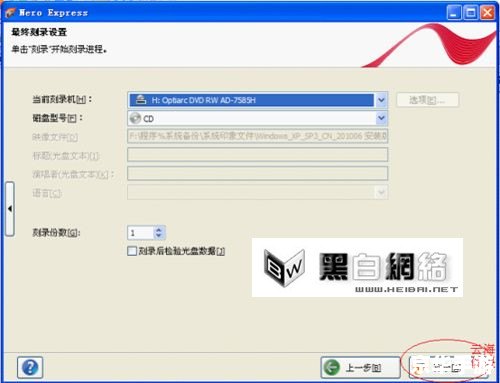This screenshot has width=500, height=383.
Task: Go back with the green arrow button
Action: tap(360, 367)
